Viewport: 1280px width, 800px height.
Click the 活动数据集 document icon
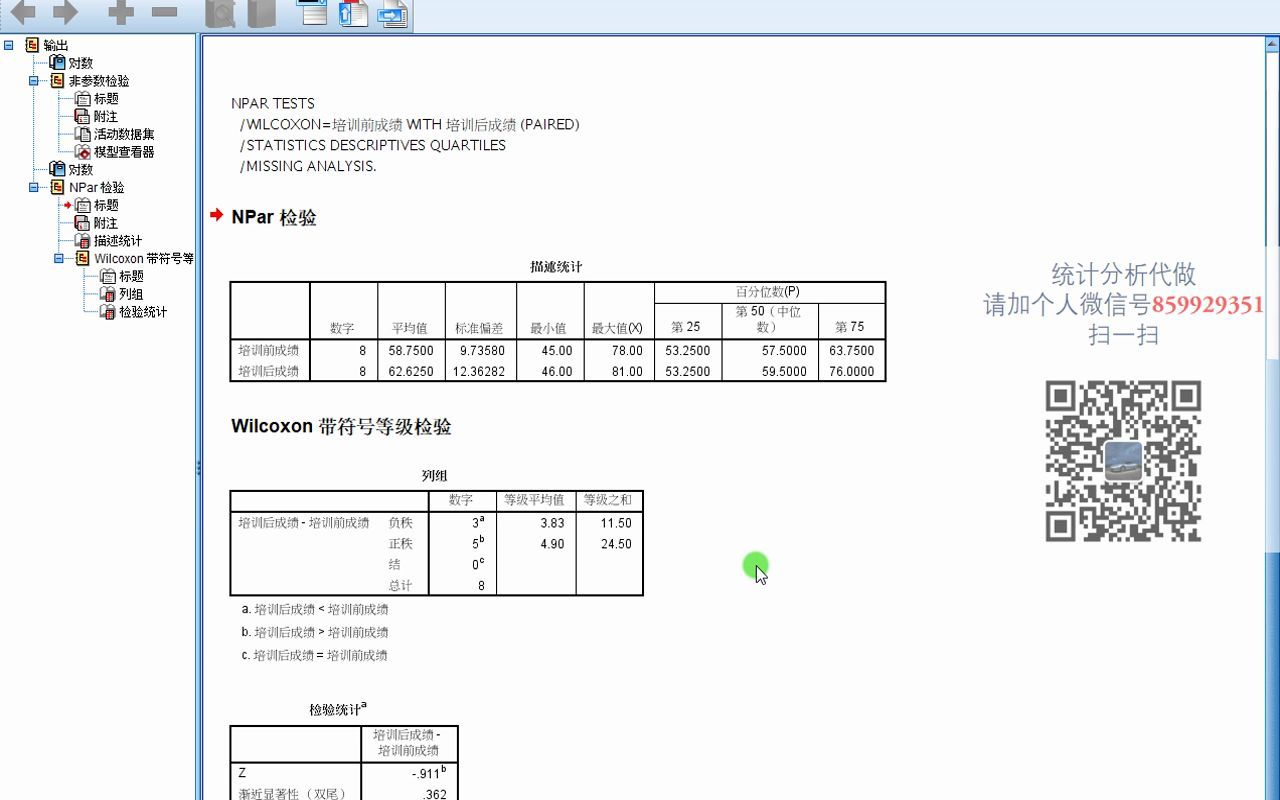click(82, 134)
